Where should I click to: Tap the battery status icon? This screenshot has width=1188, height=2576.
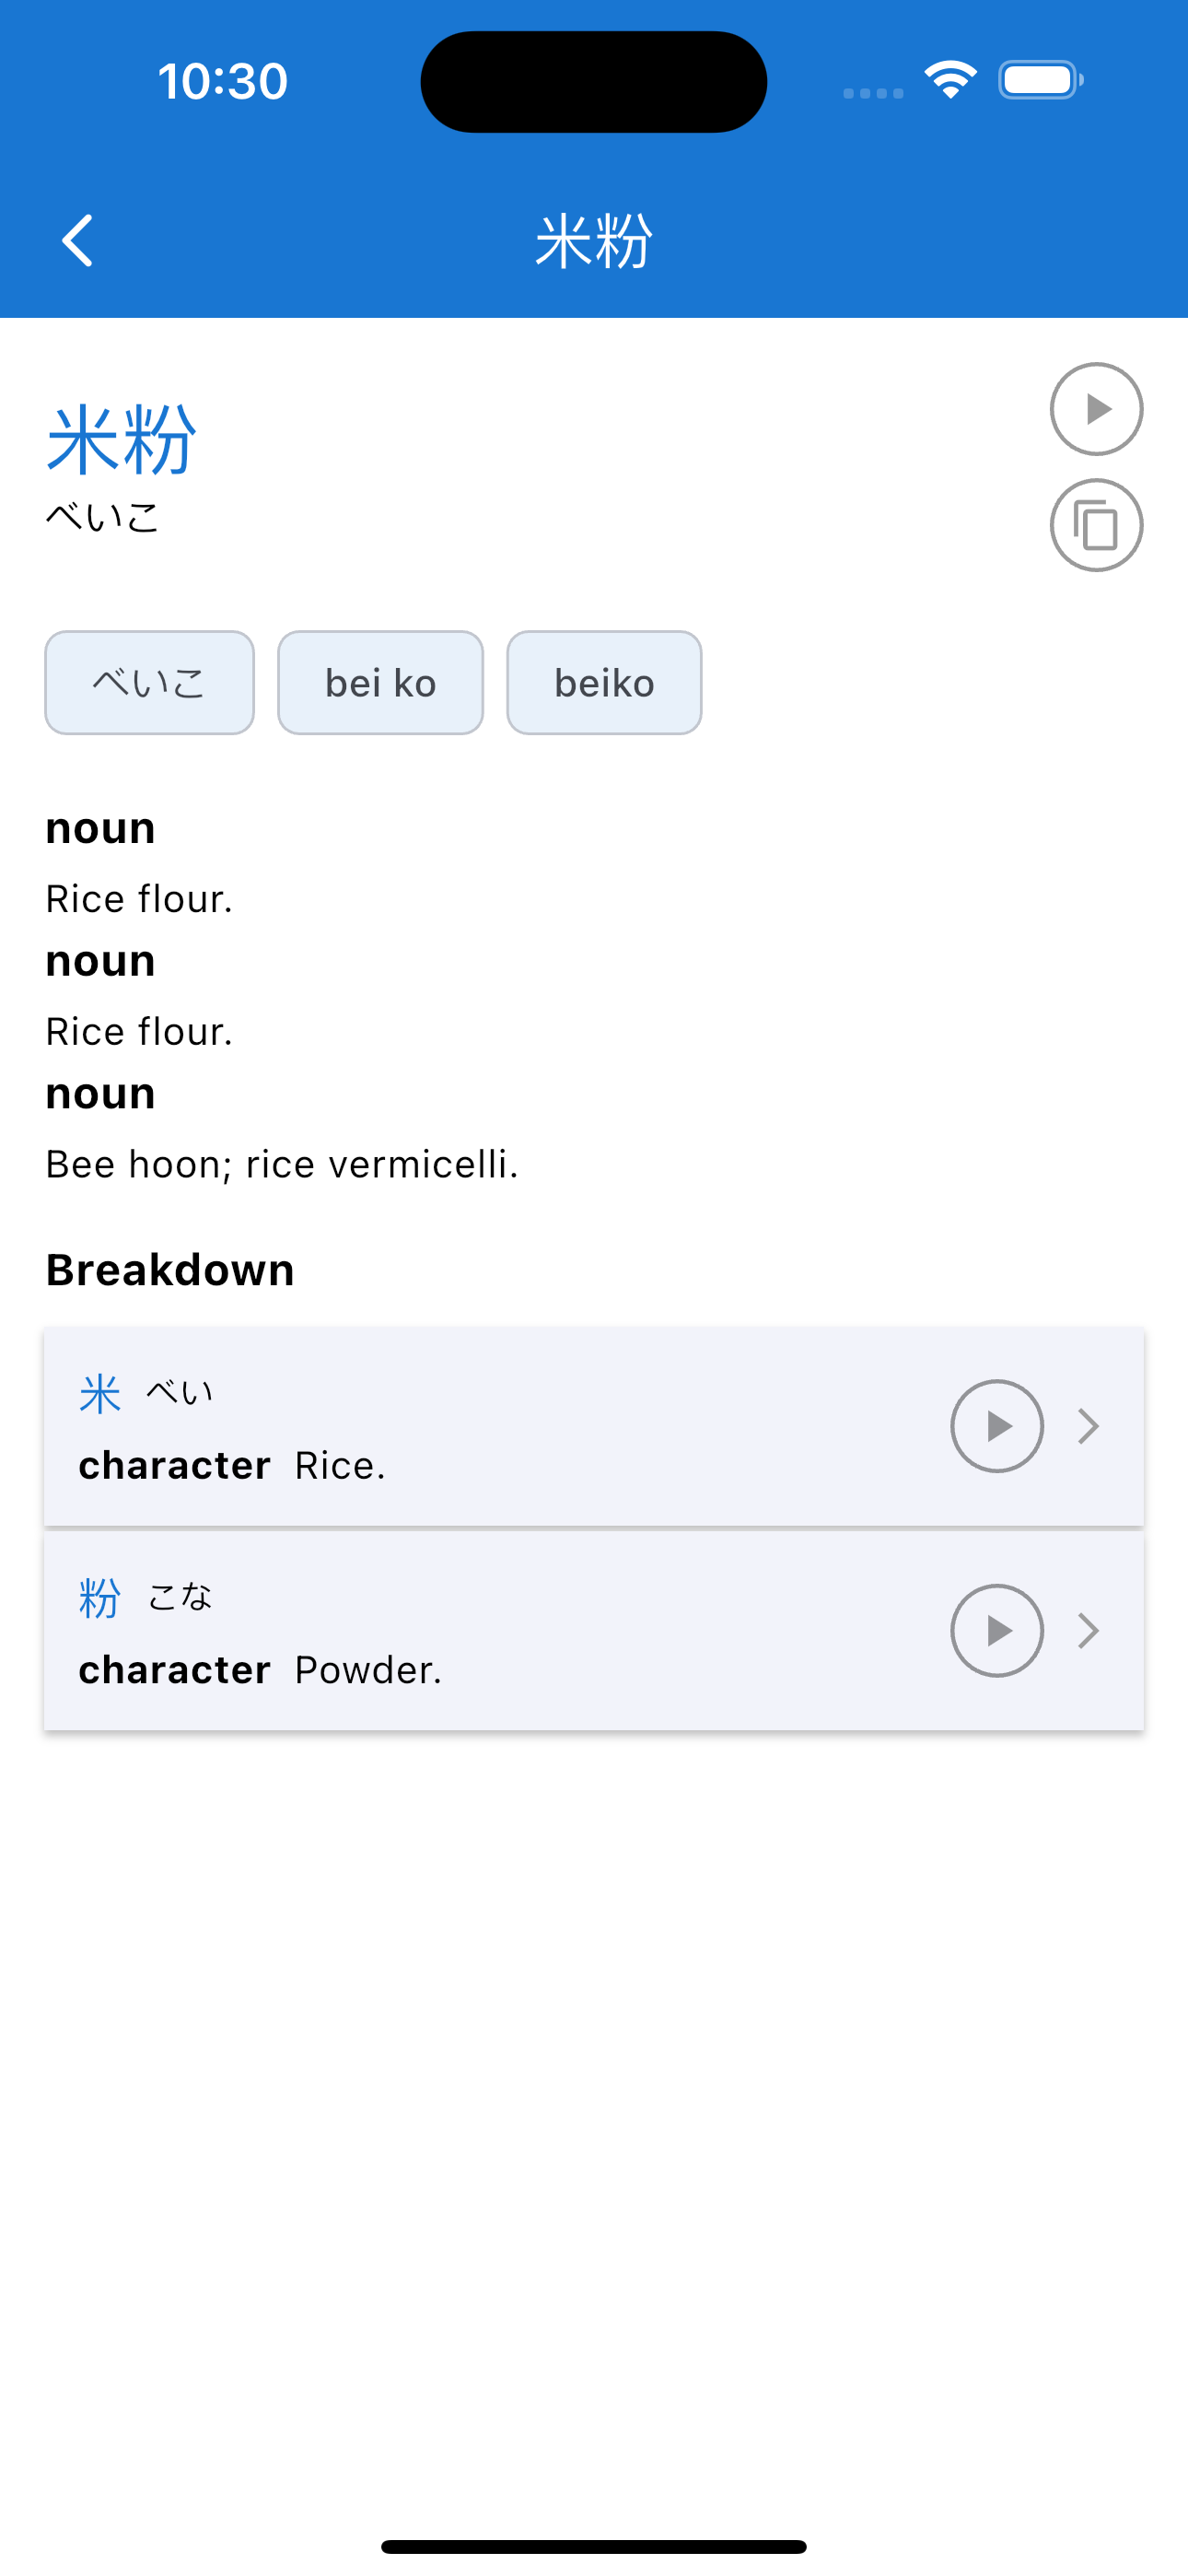point(1041,80)
